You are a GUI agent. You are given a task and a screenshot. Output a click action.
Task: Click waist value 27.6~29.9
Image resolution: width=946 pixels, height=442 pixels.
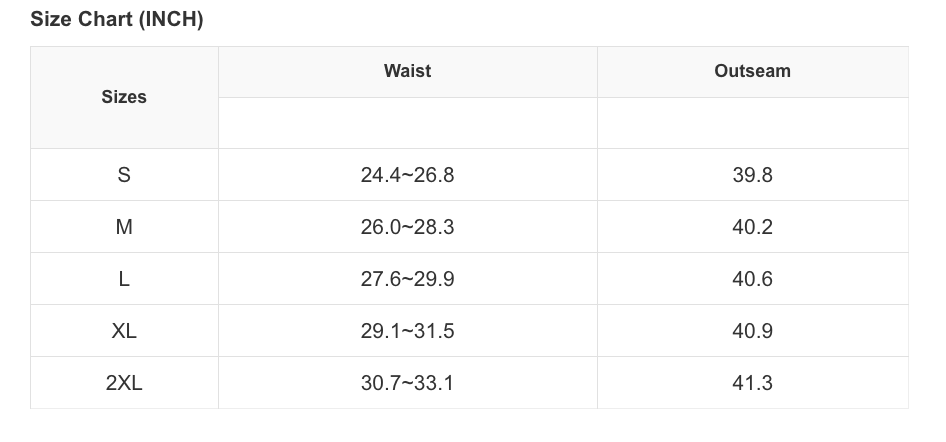click(x=407, y=279)
